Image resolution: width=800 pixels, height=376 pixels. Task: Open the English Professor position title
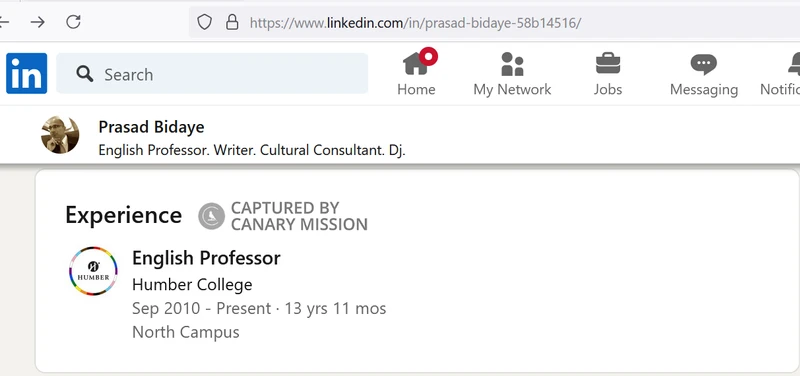[206, 258]
